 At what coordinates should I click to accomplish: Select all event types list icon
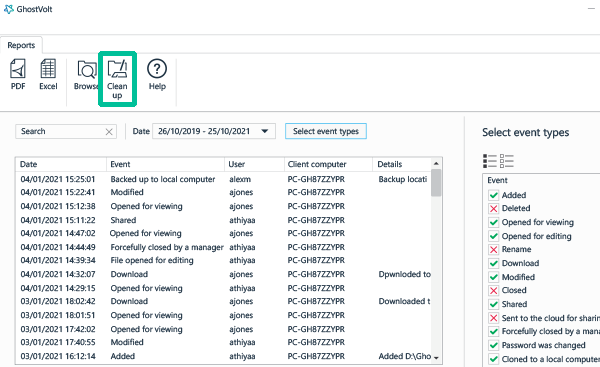click(489, 161)
